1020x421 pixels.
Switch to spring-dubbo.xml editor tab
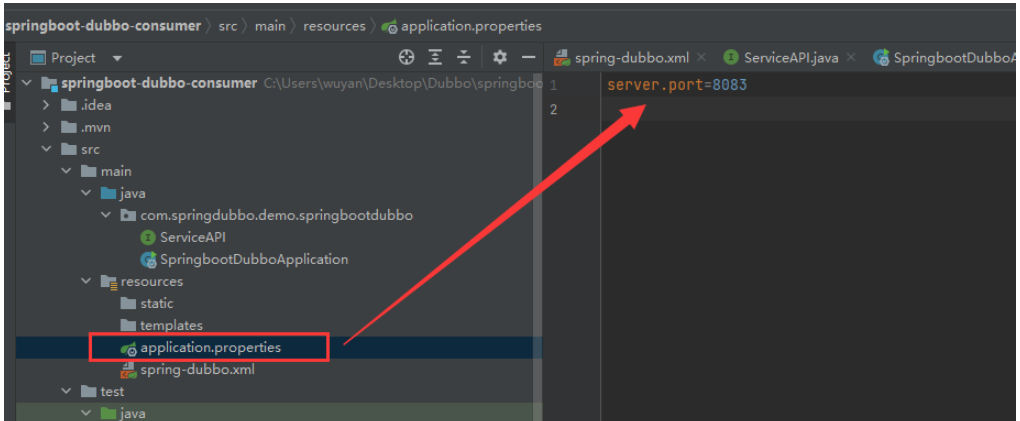pos(621,58)
